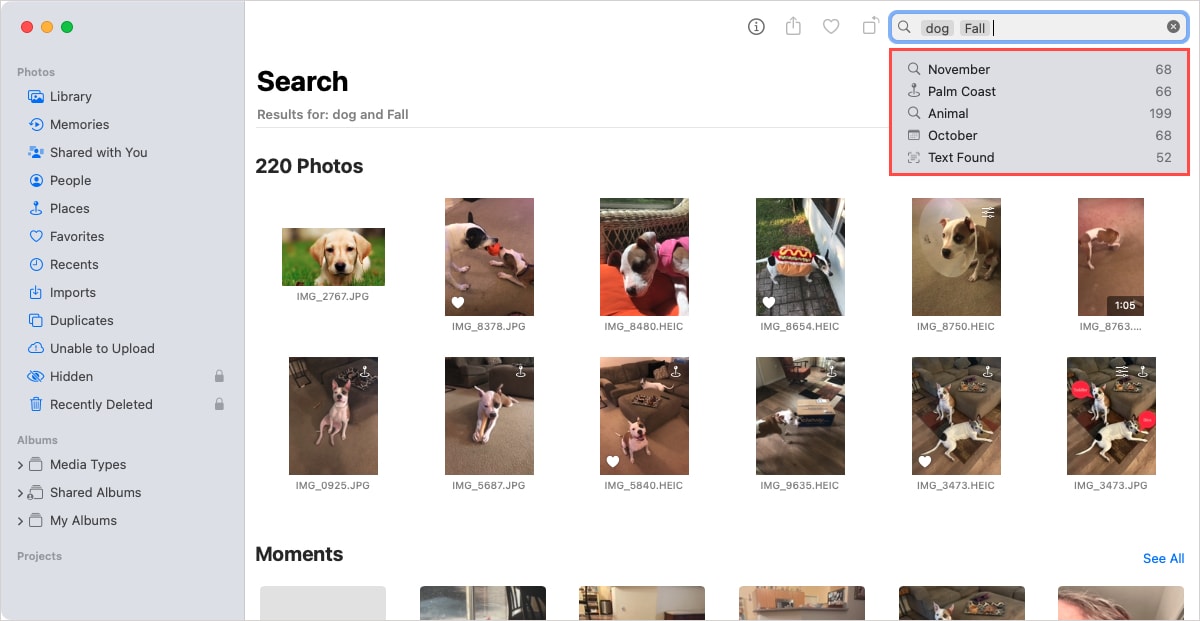Click the Share icon in the toolbar
The image size is (1200, 621).
793,27
